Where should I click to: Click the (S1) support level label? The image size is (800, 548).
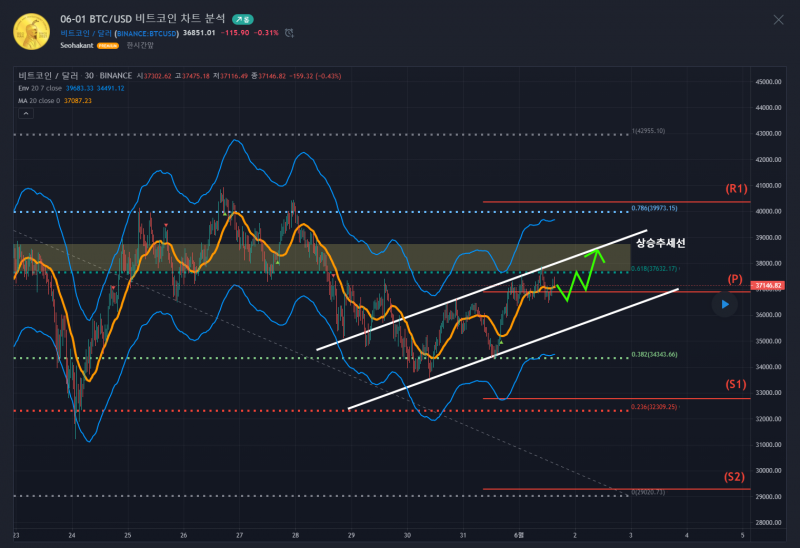point(736,384)
